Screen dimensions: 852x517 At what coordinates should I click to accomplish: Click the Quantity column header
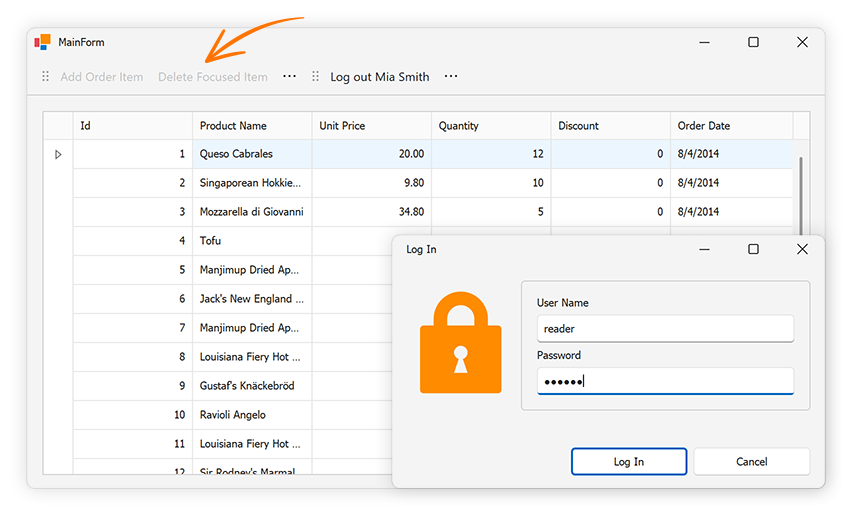[491, 126]
